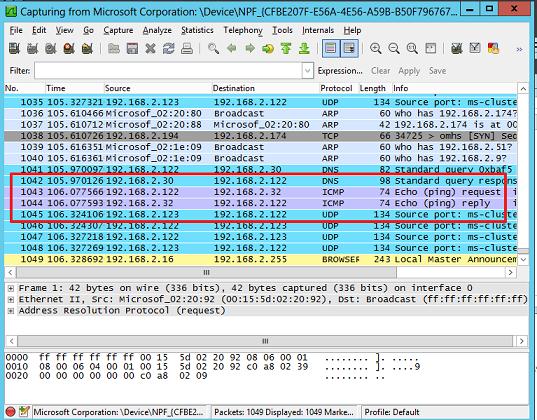
Task: Click packet list scroll up arrow
Action: click(523, 89)
